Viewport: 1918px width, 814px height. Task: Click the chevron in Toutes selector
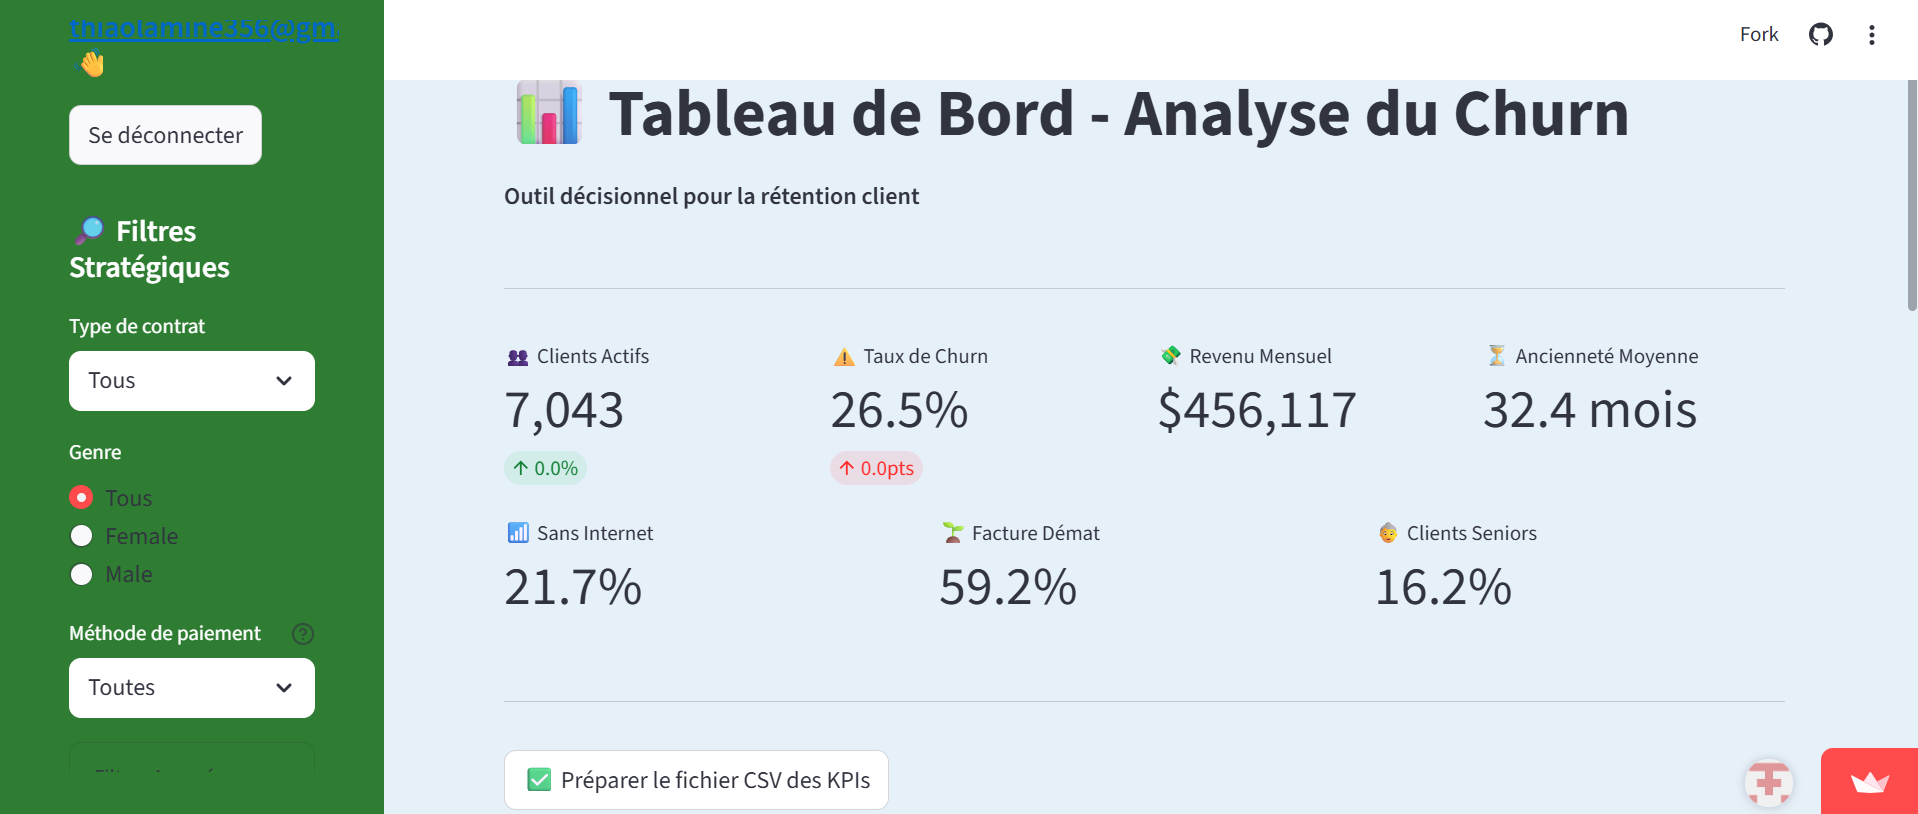pyautogui.click(x=284, y=688)
